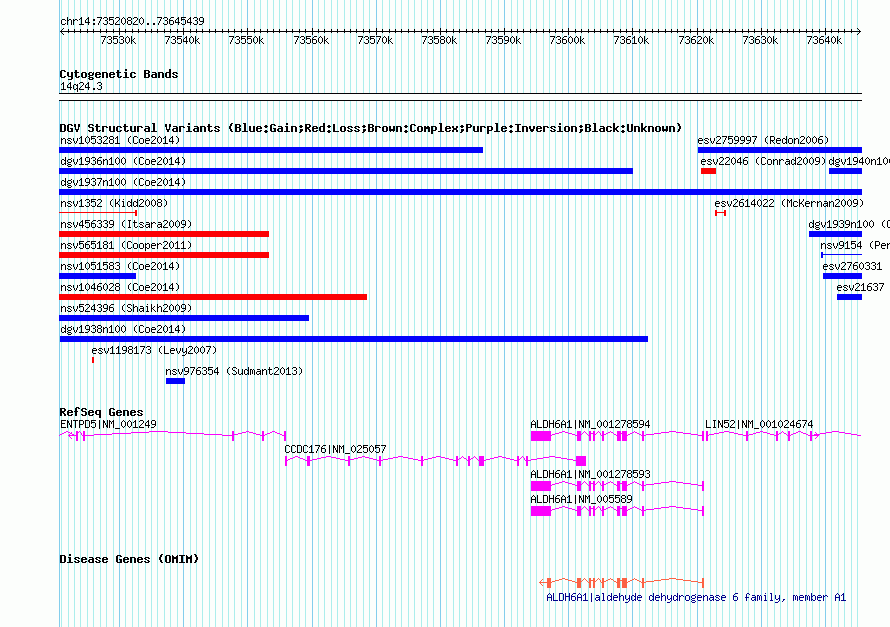Open the LIN52|NM_001024674 gene label

759,424
